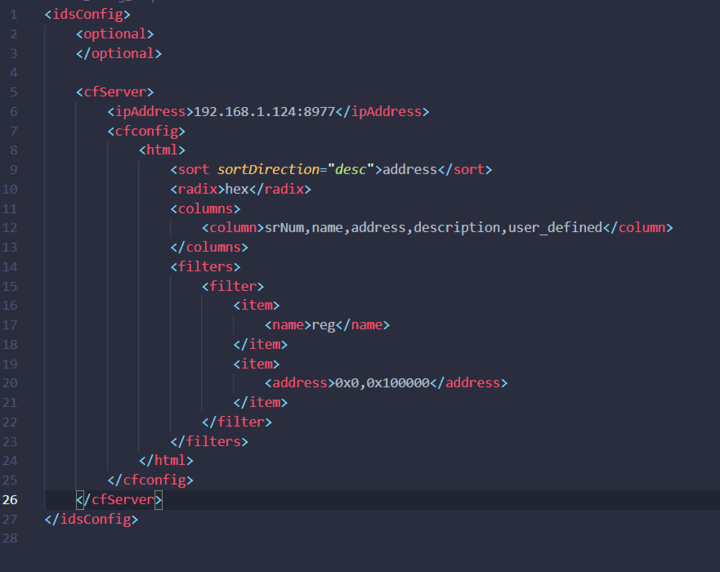Click line number 28 in gutter
720x572 pixels.
(x=10, y=538)
